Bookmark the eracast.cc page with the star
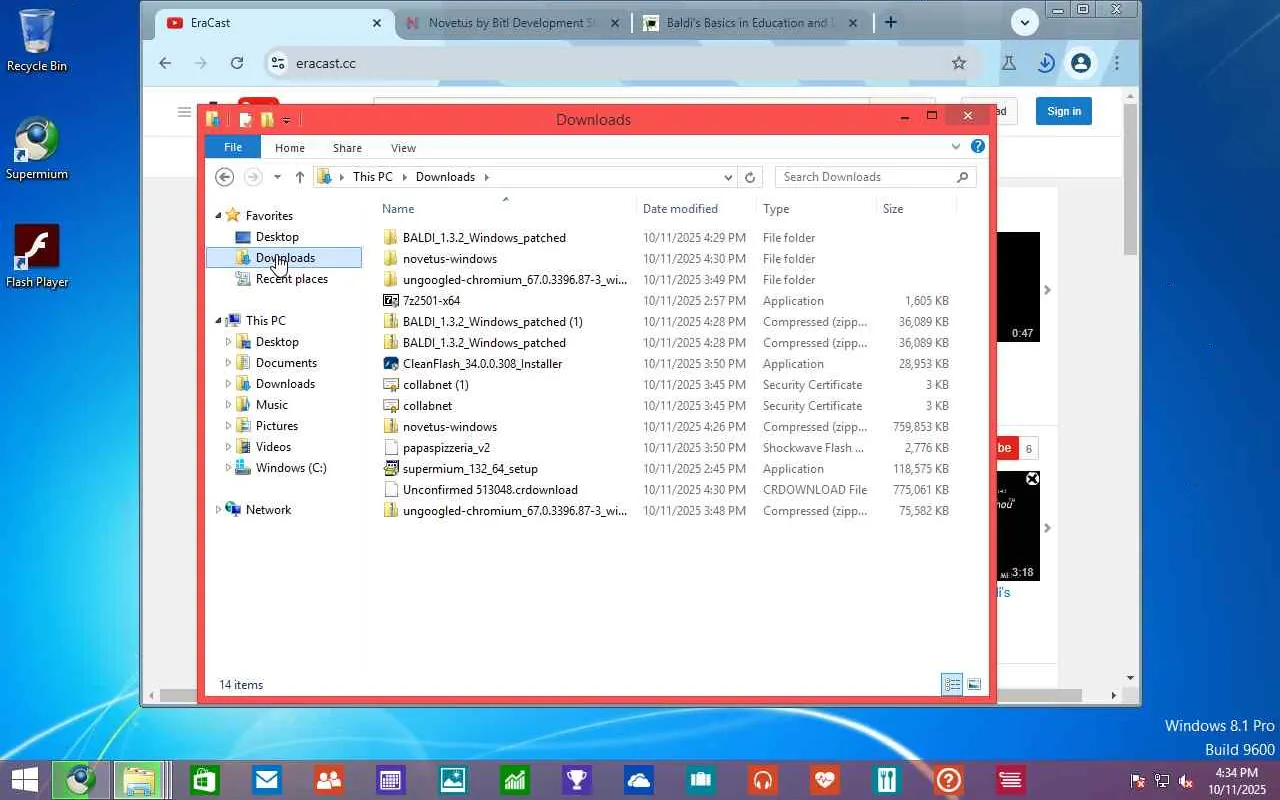Viewport: 1280px width, 800px height. [x=959, y=63]
